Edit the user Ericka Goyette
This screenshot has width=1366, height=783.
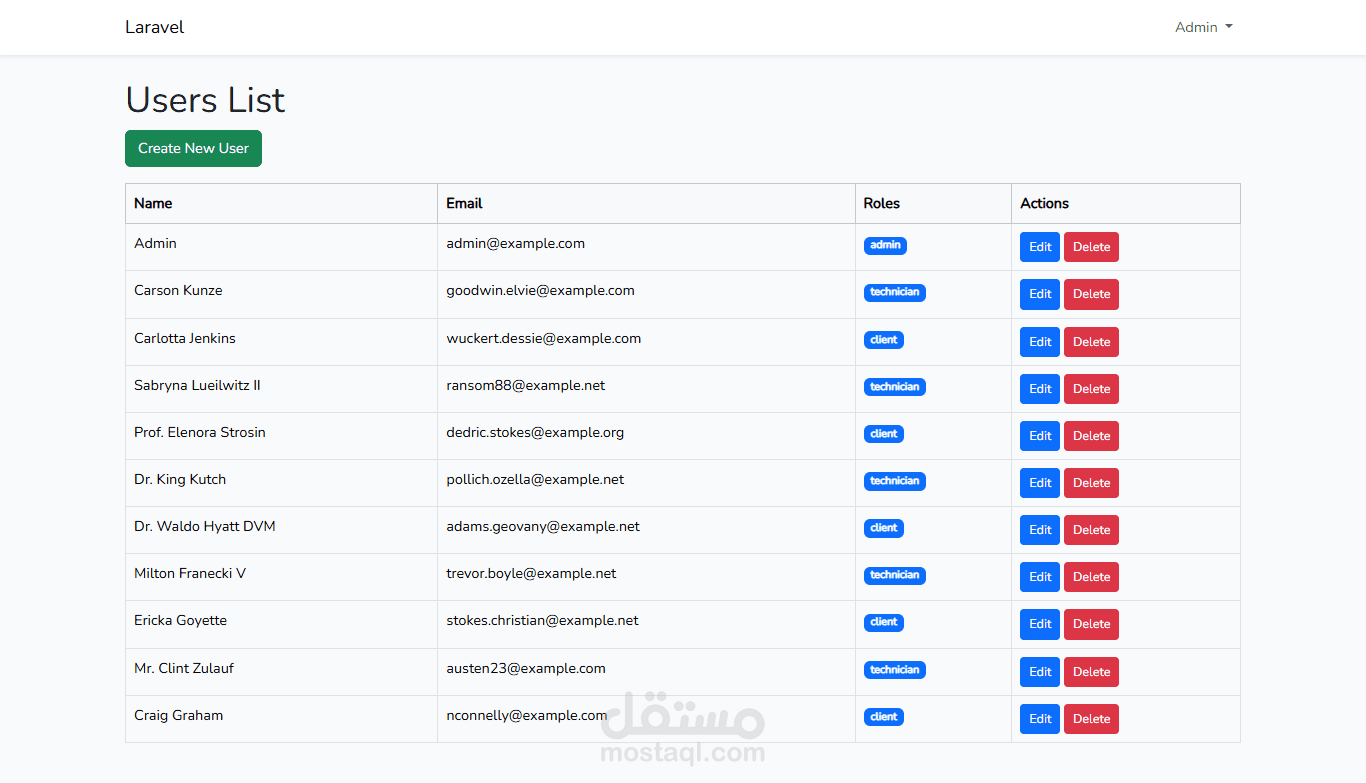(1039, 624)
